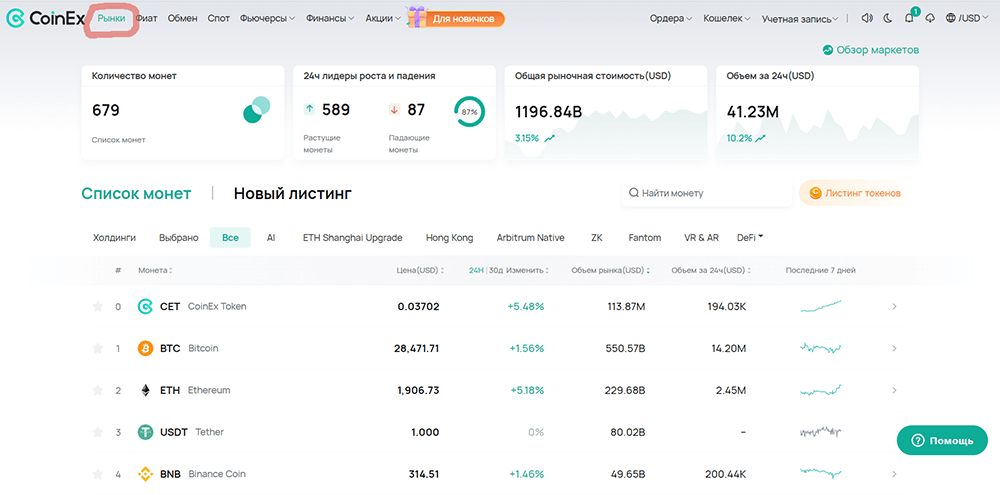Screen dimensions: 1000x495
Task: Favorite ETH with the star icon
Action: pyautogui.click(x=98, y=390)
